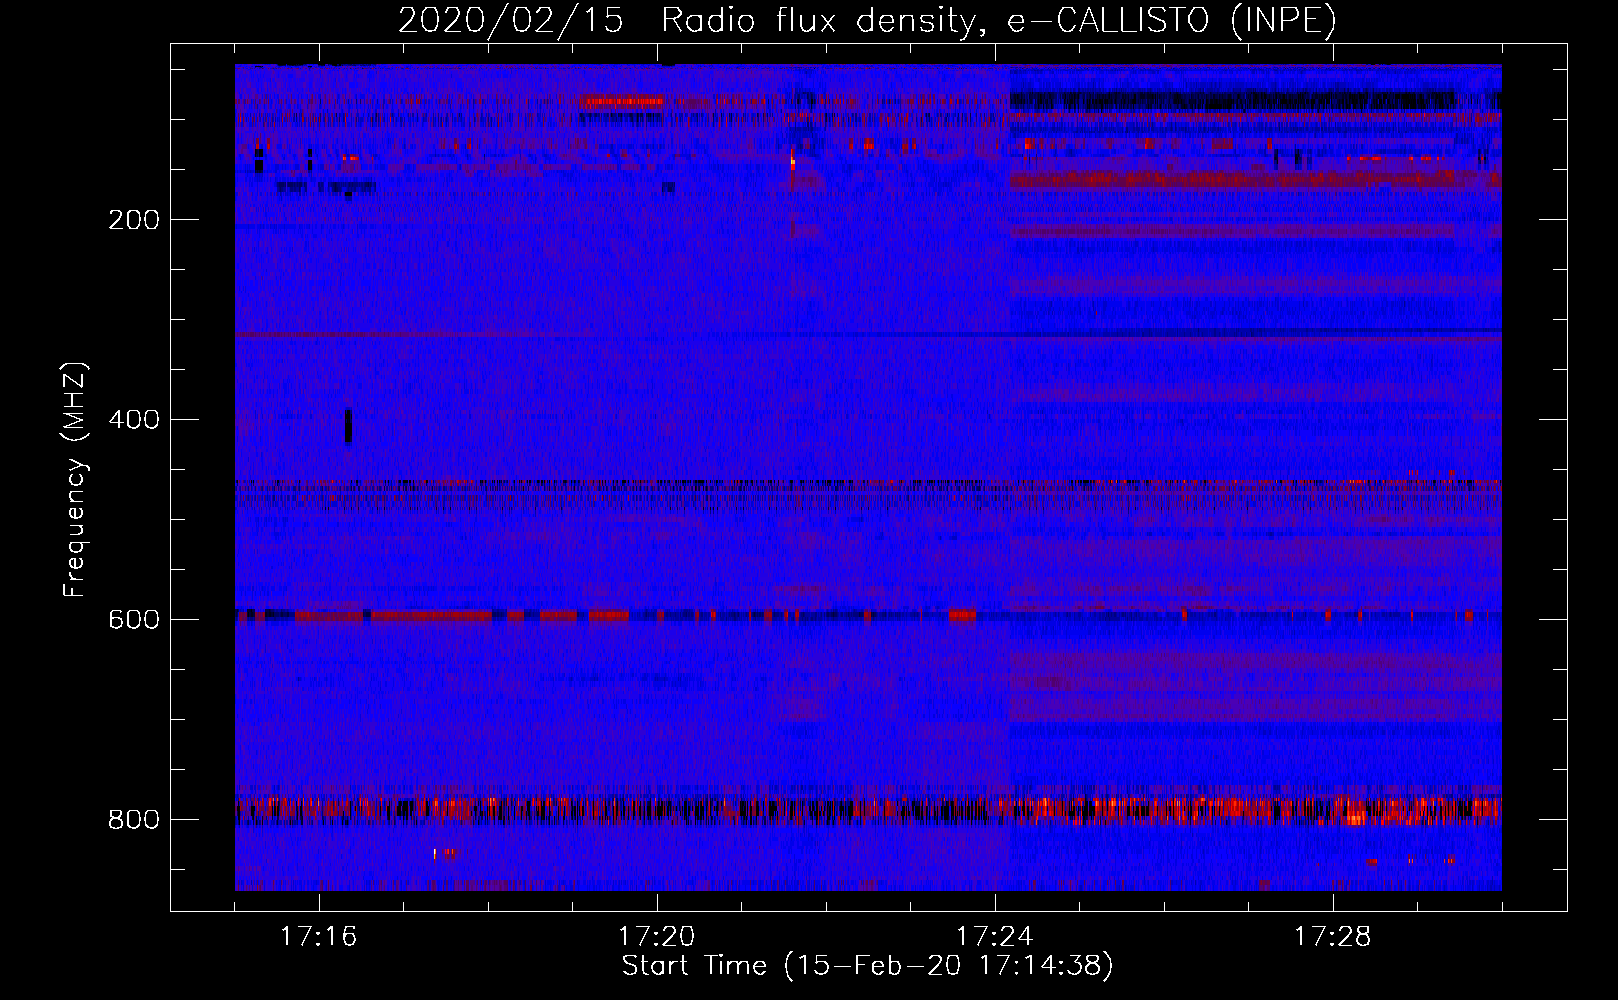
Task: Click the 17:28 time tick label
Action: (x=1333, y=937)
